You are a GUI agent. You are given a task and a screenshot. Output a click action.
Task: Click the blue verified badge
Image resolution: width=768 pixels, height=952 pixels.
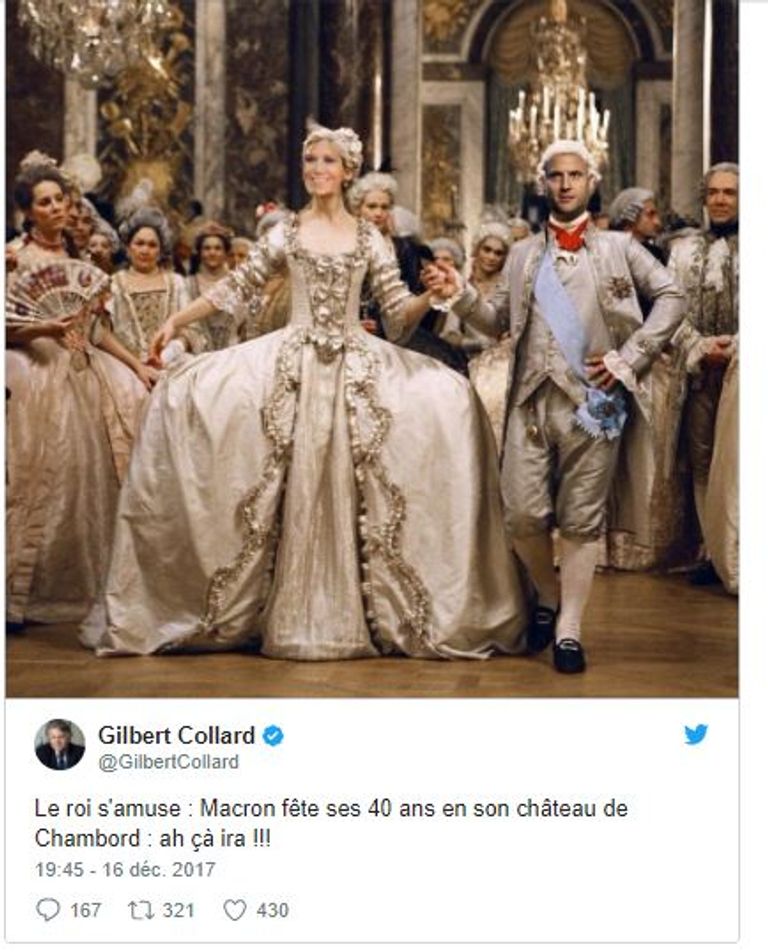pyautogui.click(x=273, y=736)
